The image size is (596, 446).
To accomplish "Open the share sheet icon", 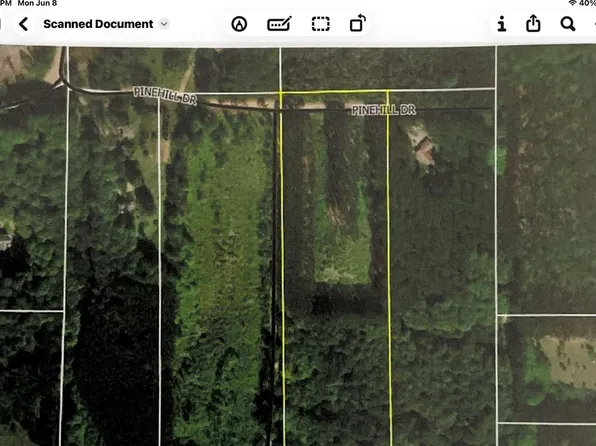I will 533,23.
